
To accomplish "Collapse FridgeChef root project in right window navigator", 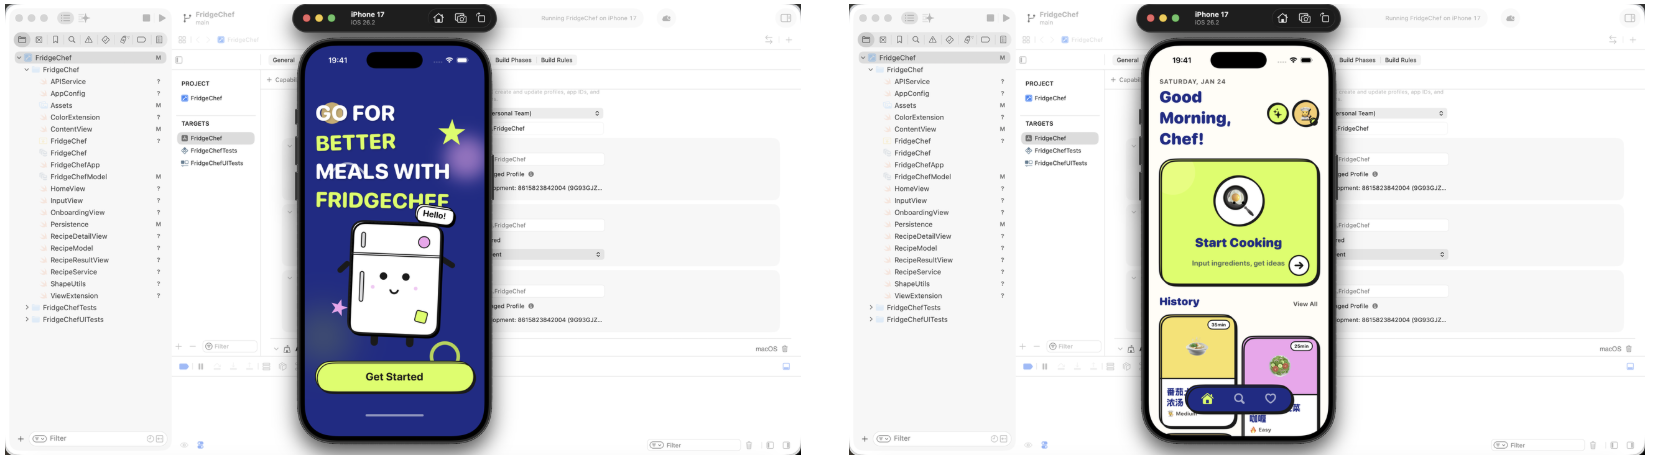I will click(863, 58).
